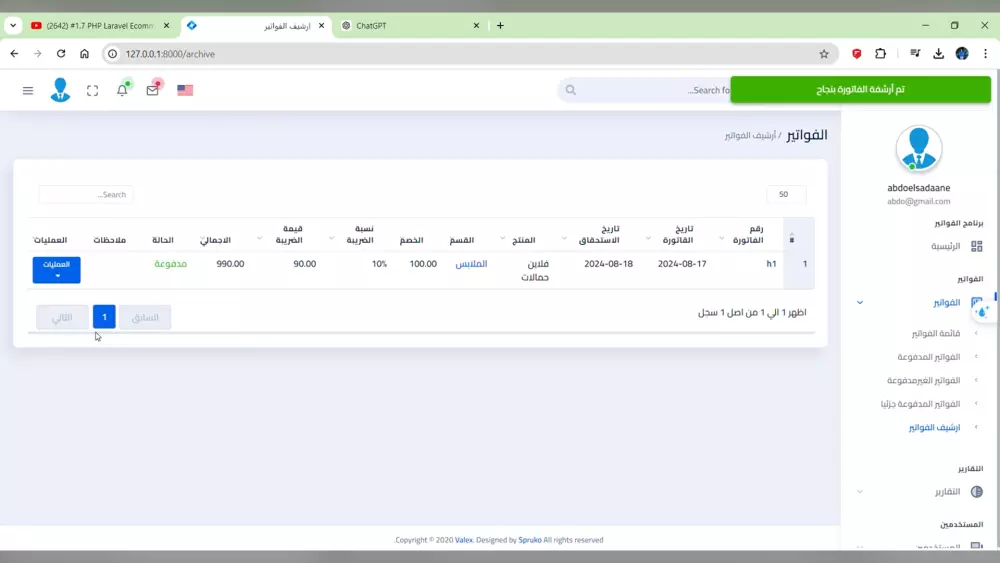Viewport: 1000px width, 563px height.
Task: Change the 50 entries-per-page selector
Action: [786, 194]
